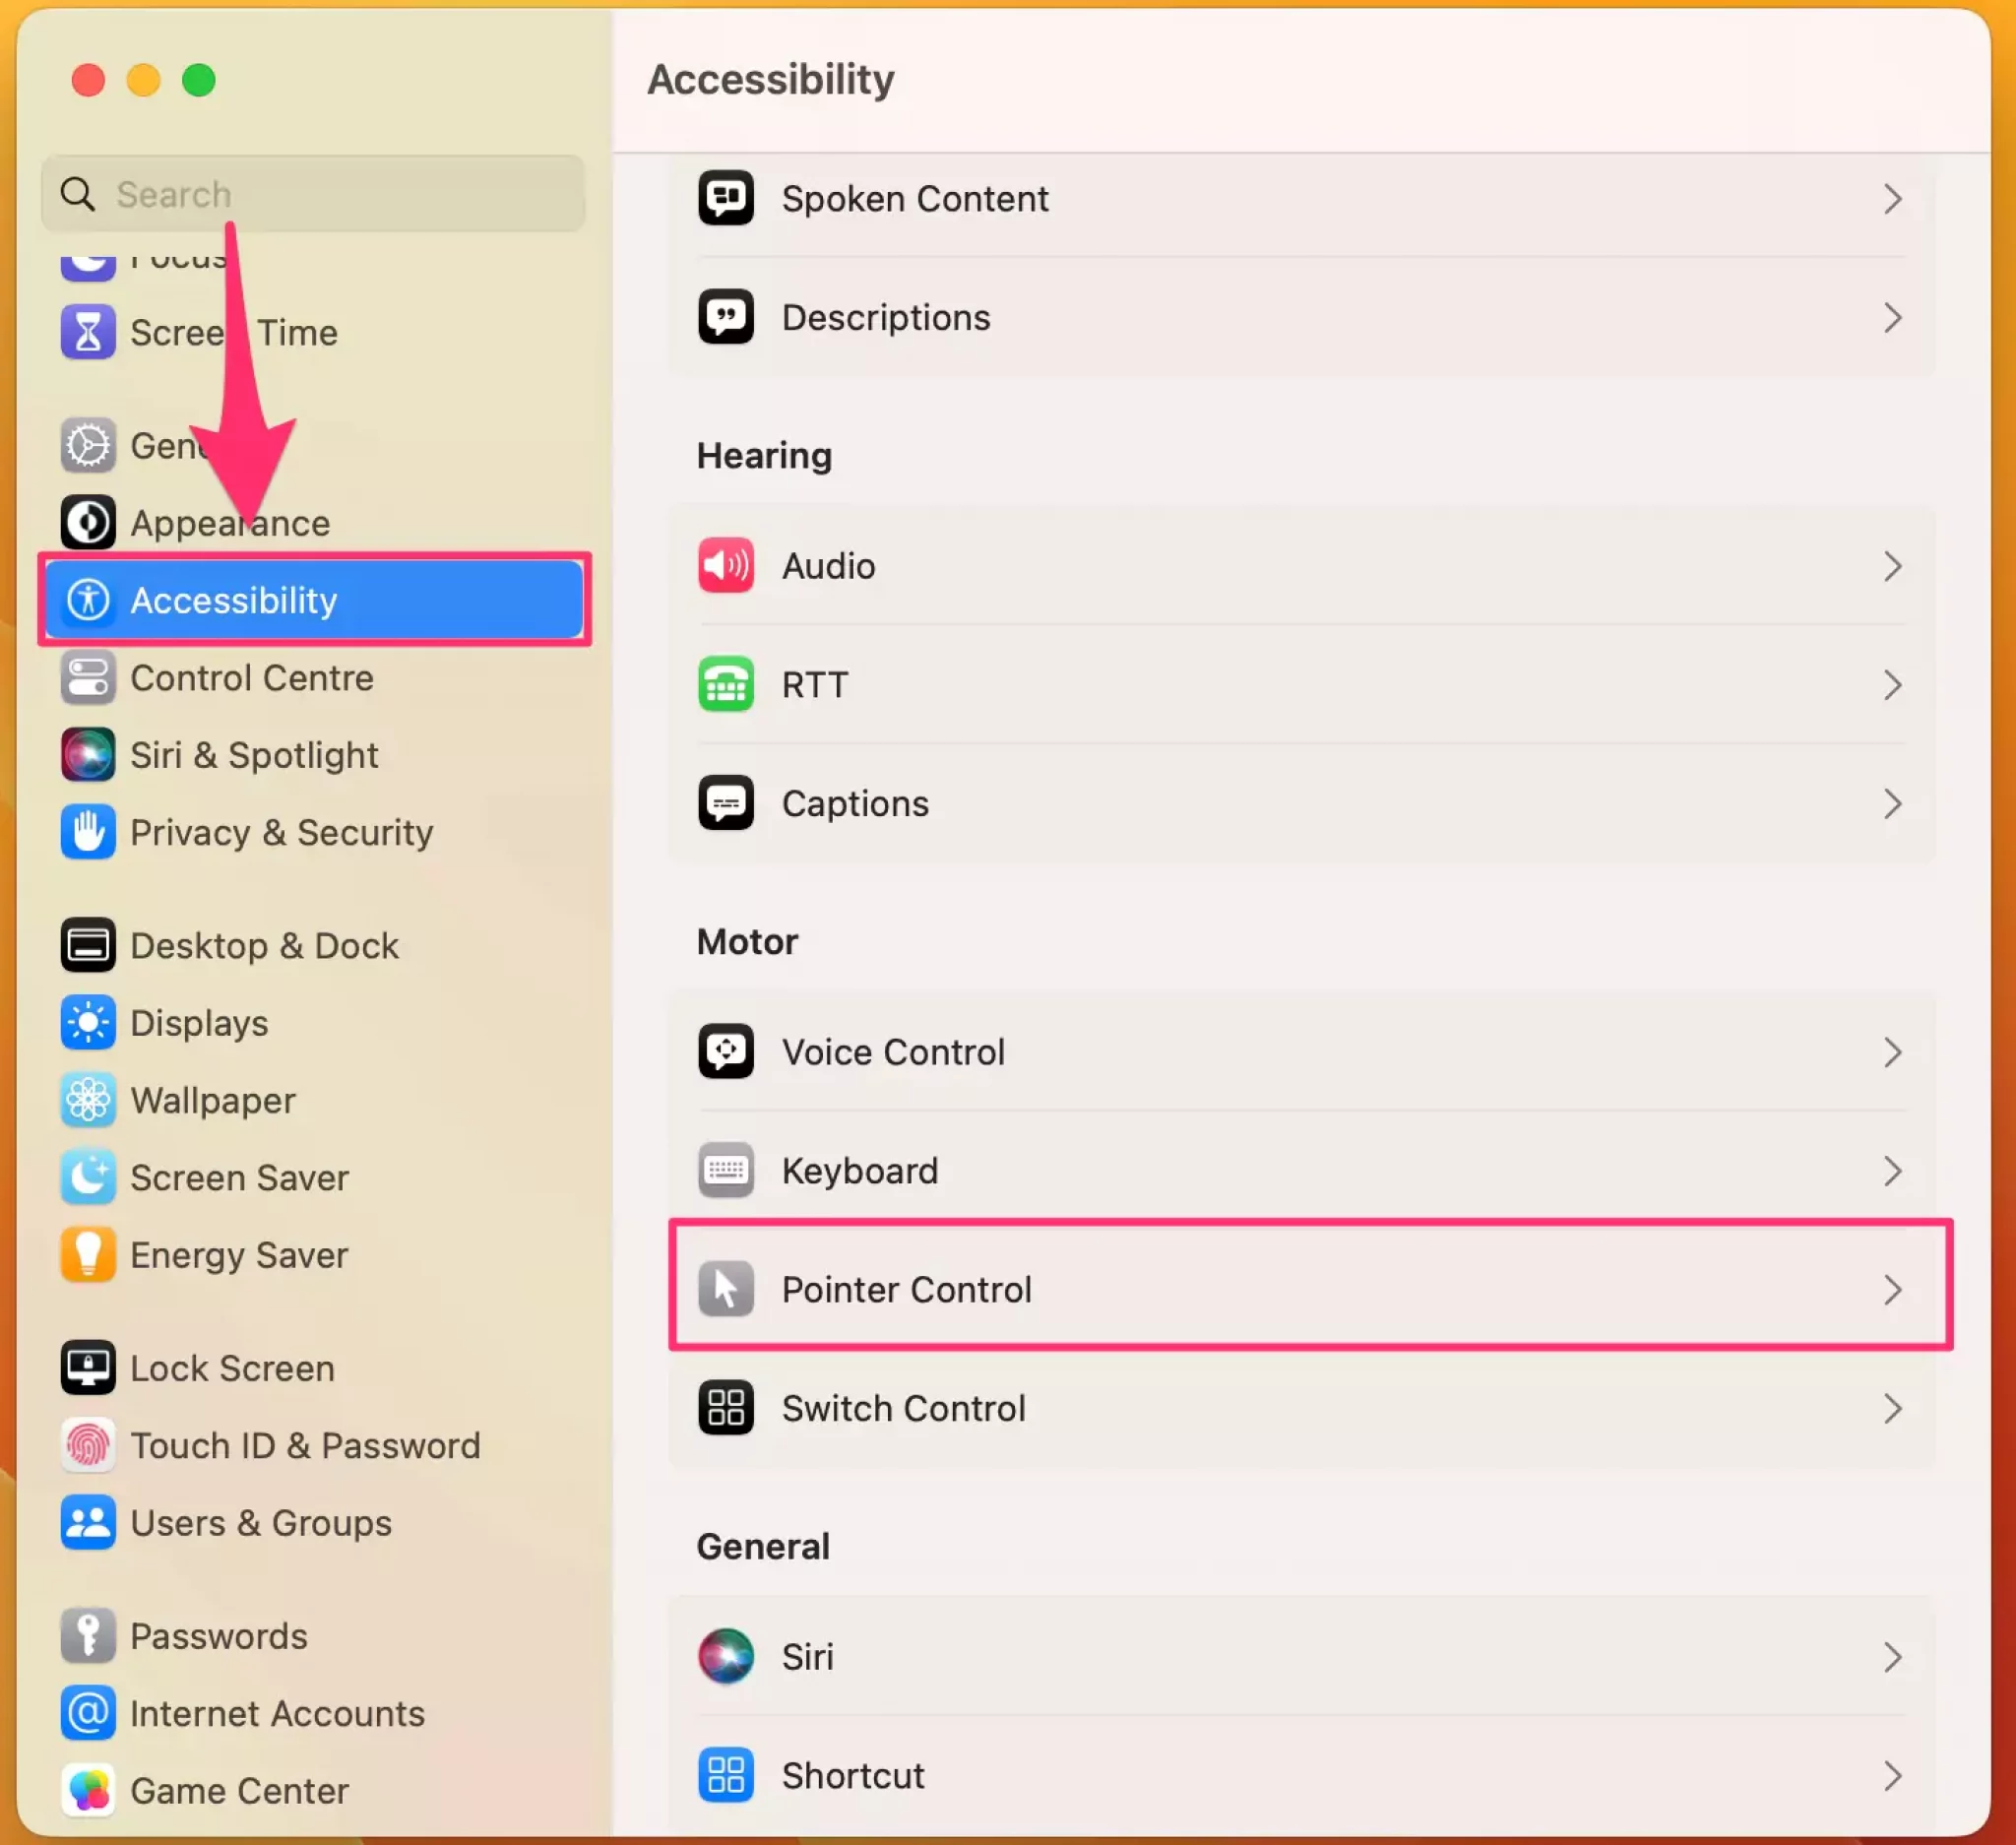Click the Wallpaper flower icon
This screenshot has height=1845, width=2016.
(88, 1100)
